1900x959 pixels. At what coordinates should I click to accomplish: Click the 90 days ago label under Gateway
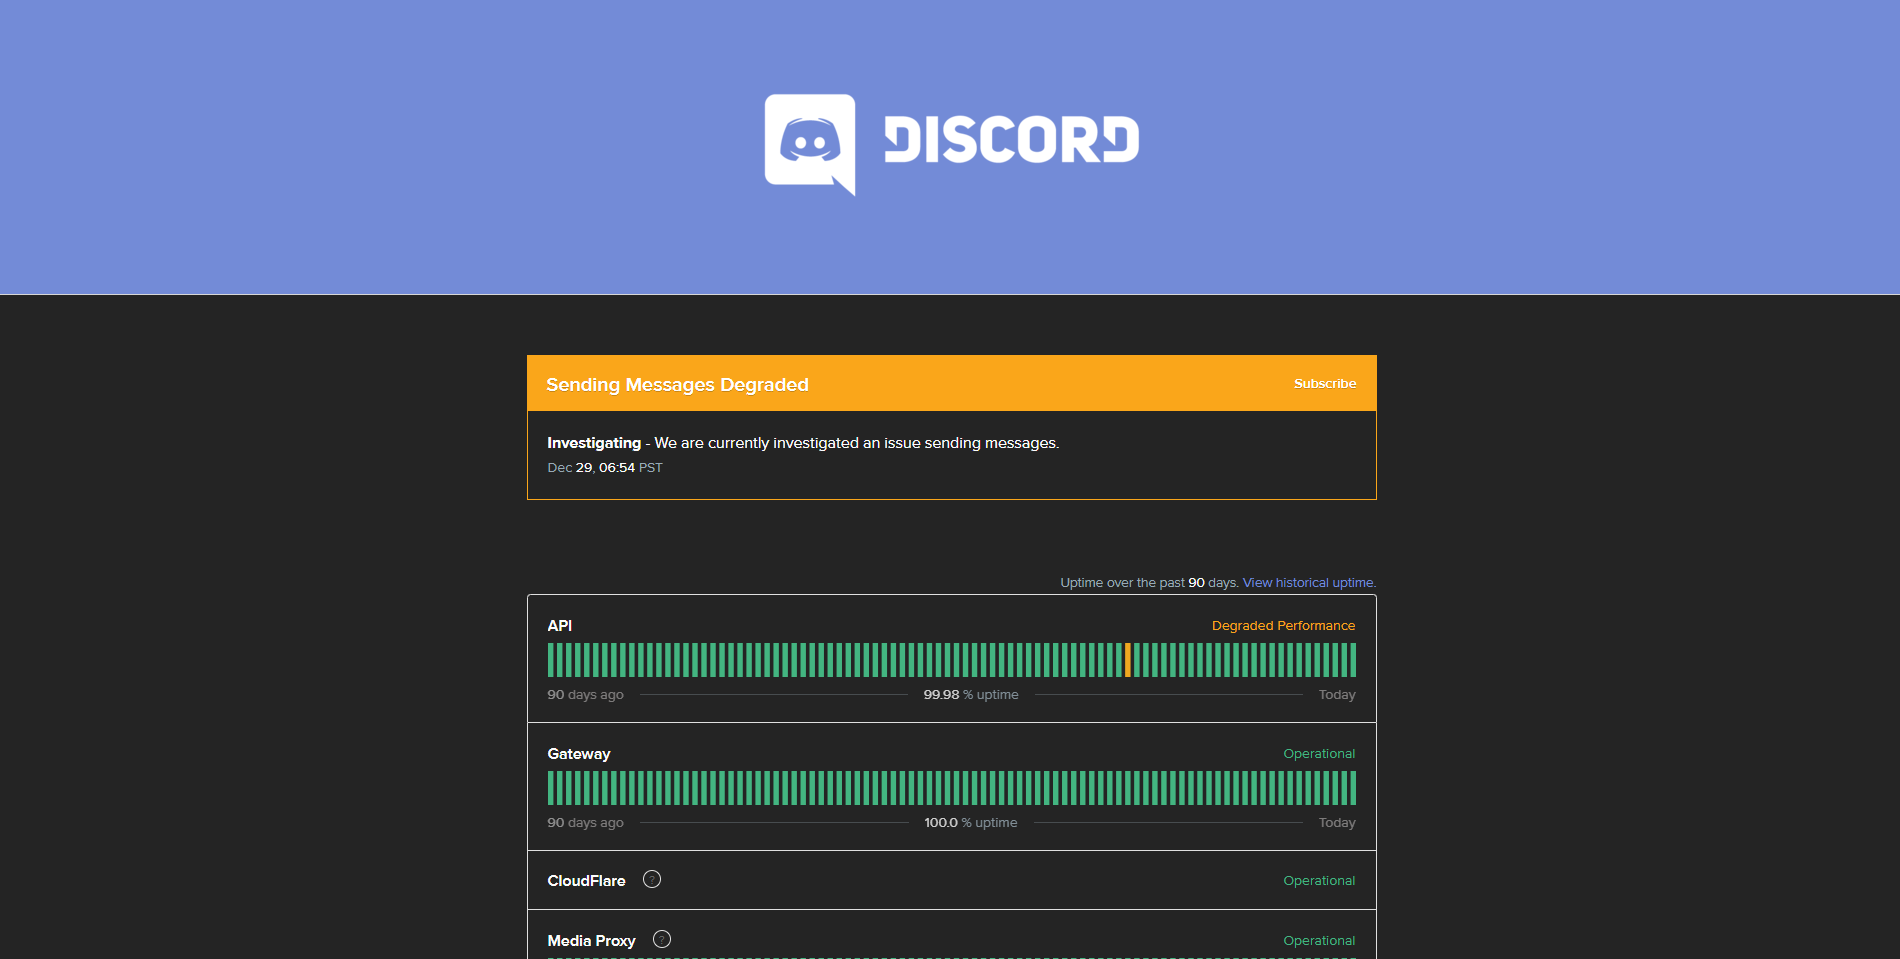click(x=585, y=822)
